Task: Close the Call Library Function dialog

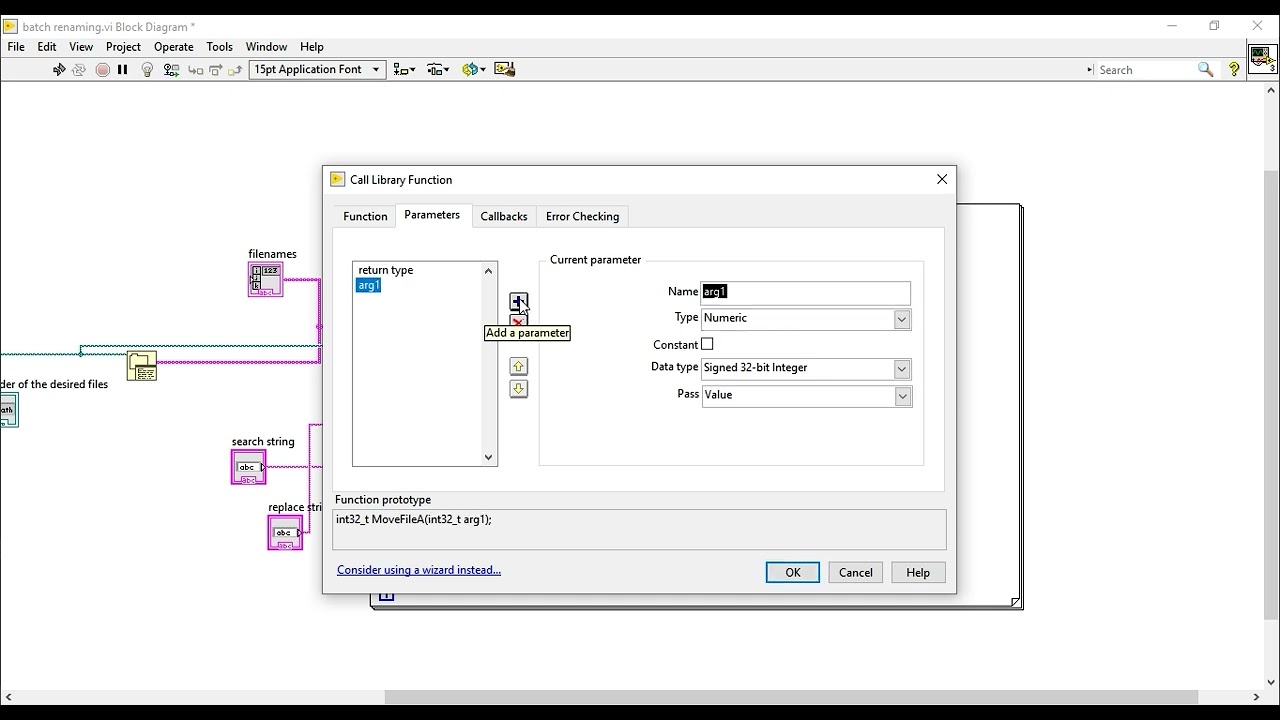Action: (x=942, y=180)
